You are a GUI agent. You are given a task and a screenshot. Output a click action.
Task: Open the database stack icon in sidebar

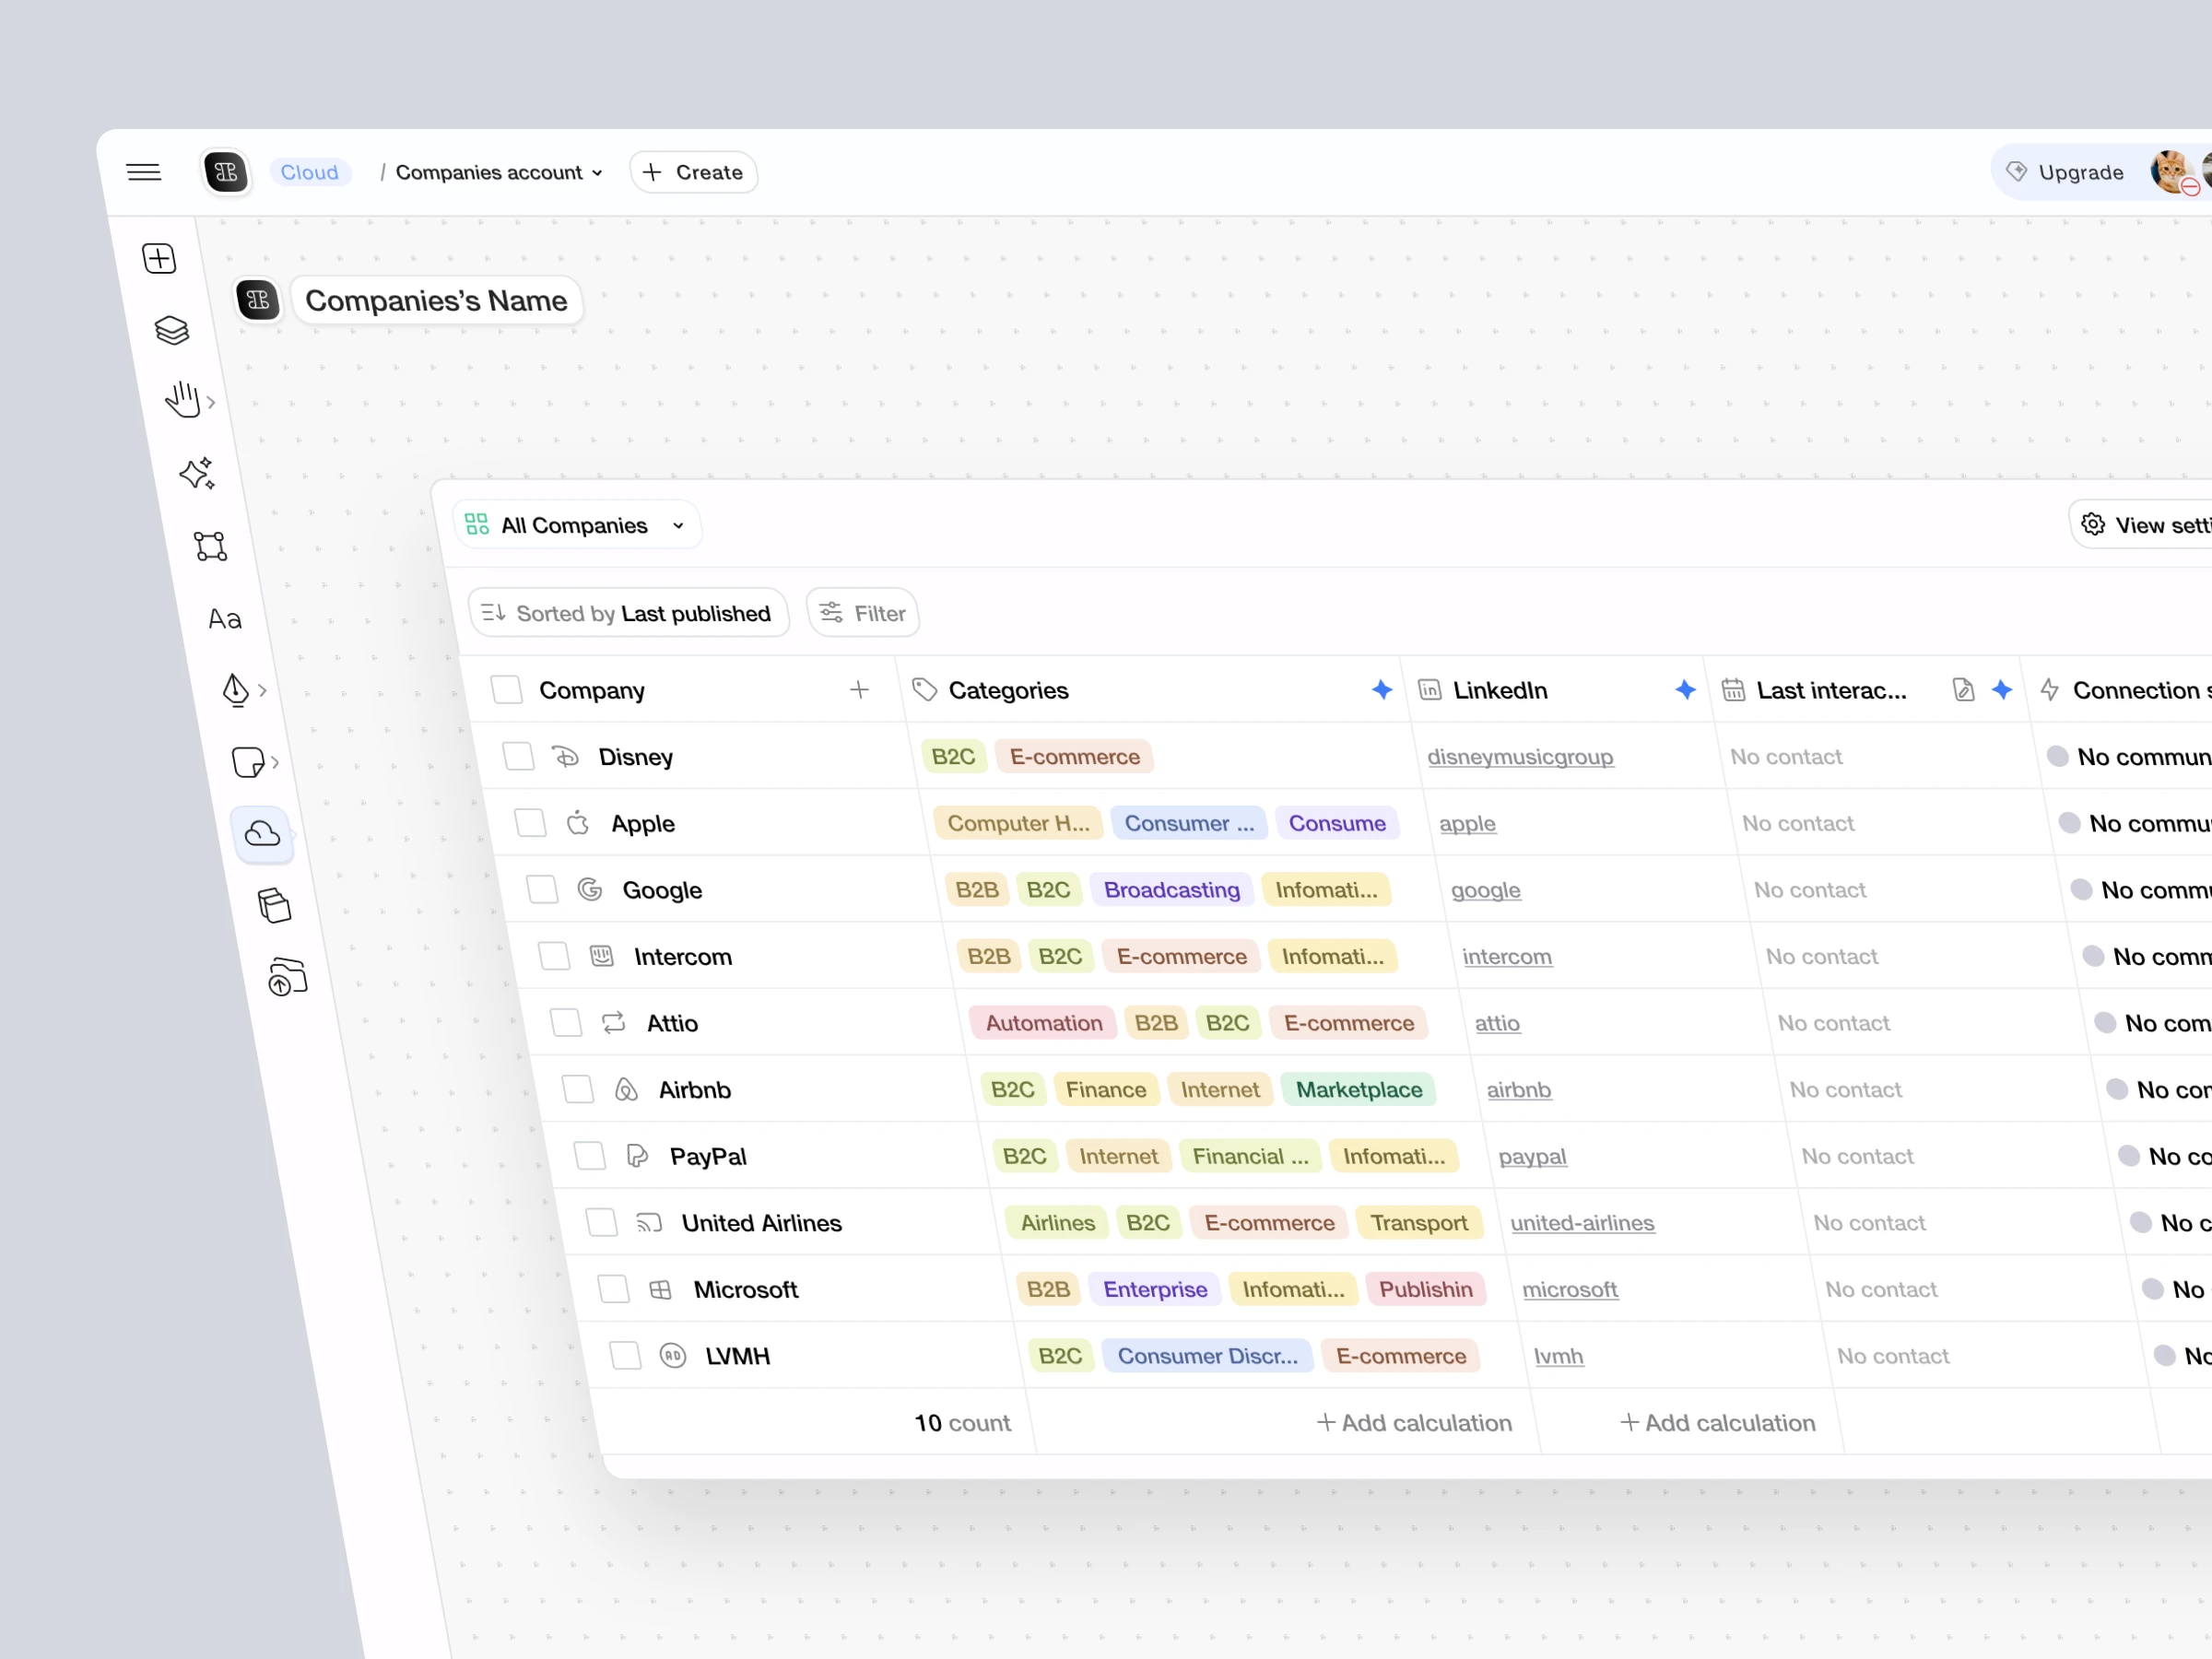274,905
